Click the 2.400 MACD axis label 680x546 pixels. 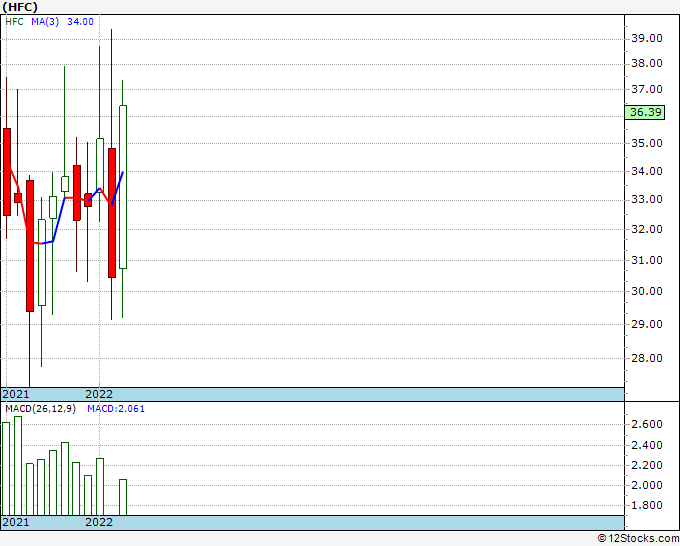point(647,445)
